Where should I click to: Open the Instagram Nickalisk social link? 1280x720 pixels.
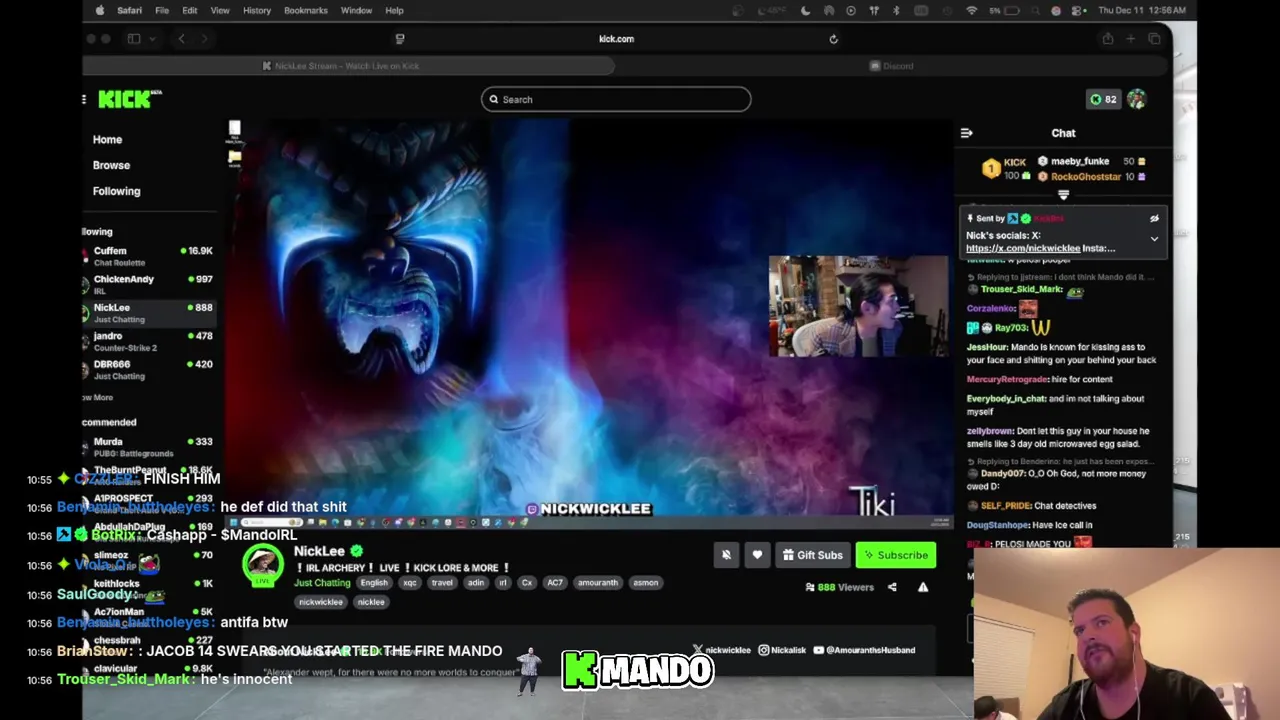(782, 650)
